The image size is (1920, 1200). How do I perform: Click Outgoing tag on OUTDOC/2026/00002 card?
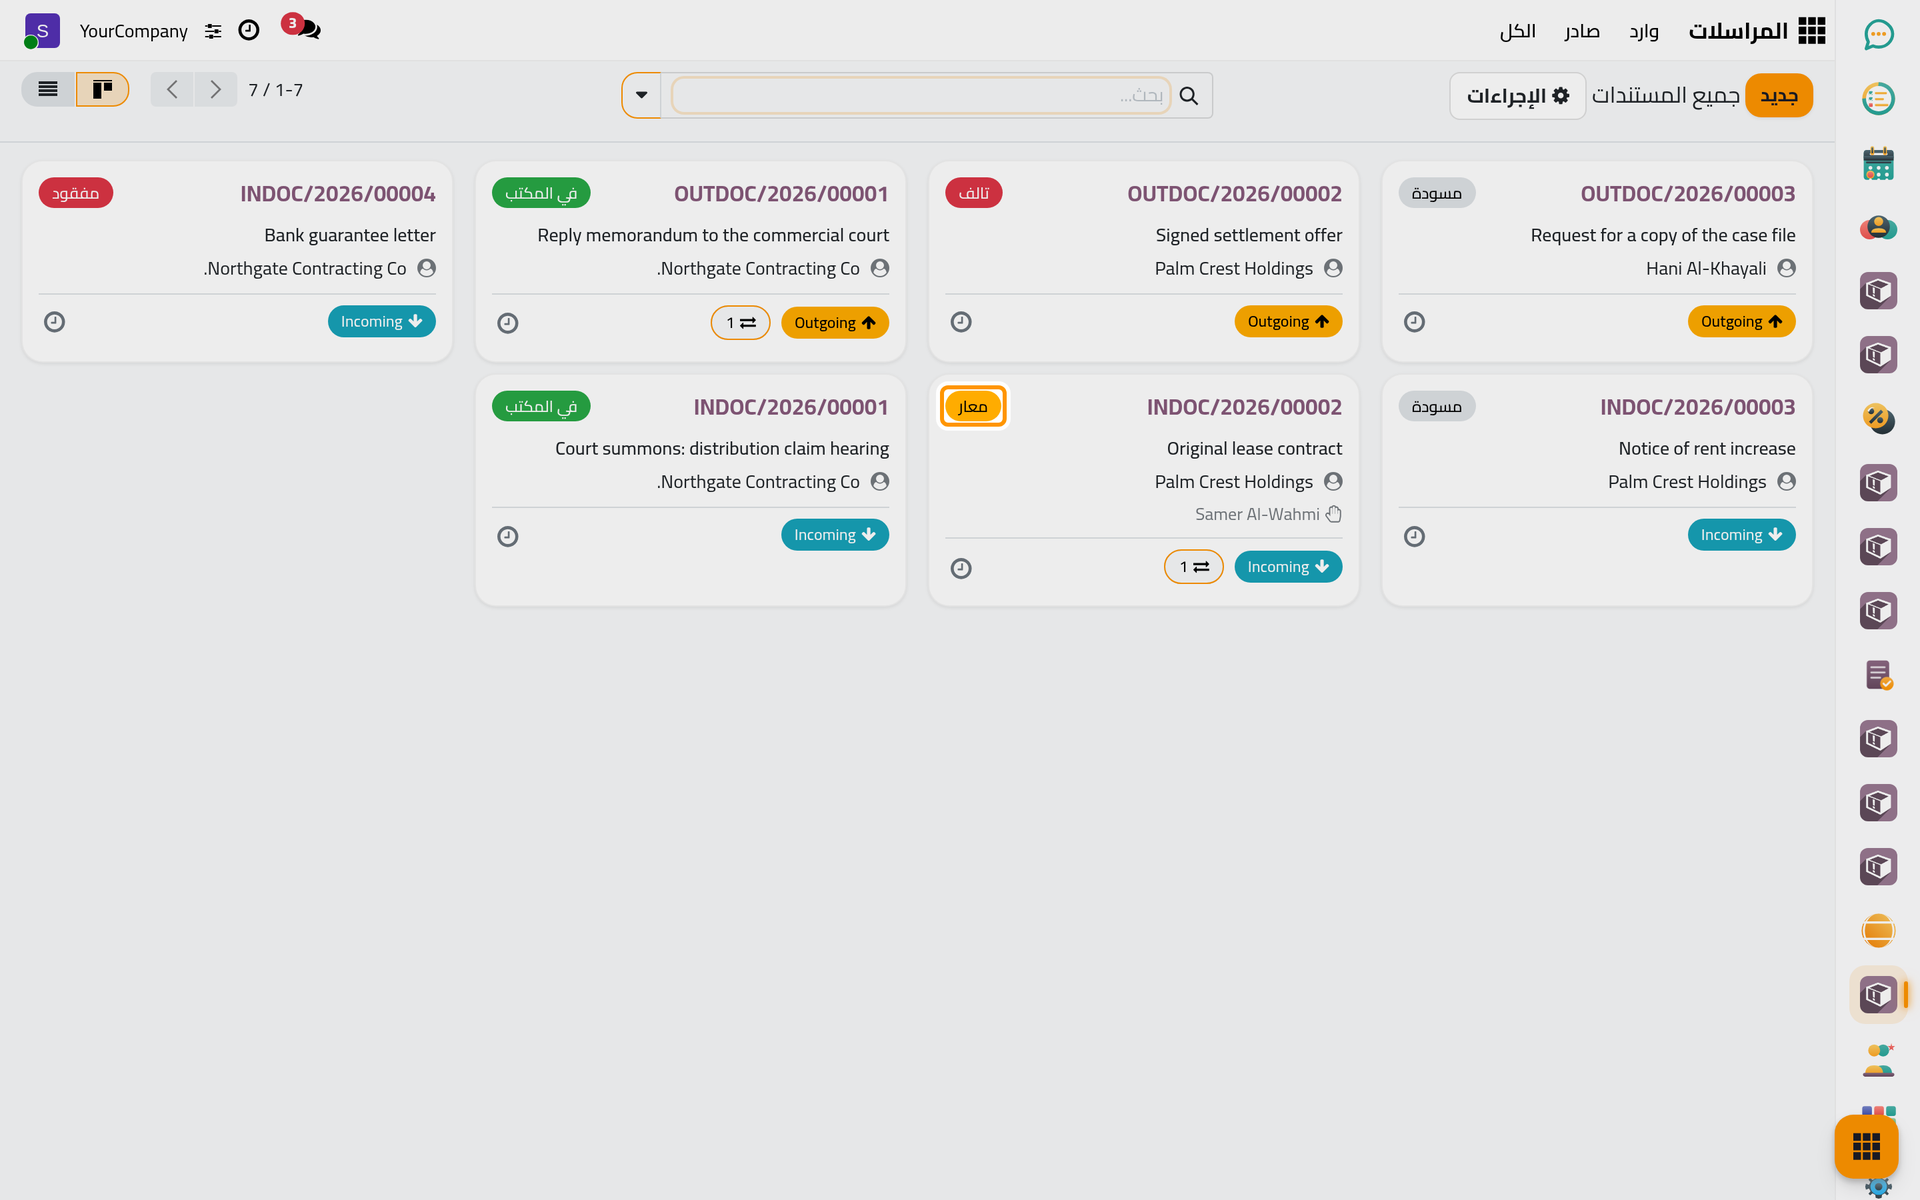(1288, 322)
